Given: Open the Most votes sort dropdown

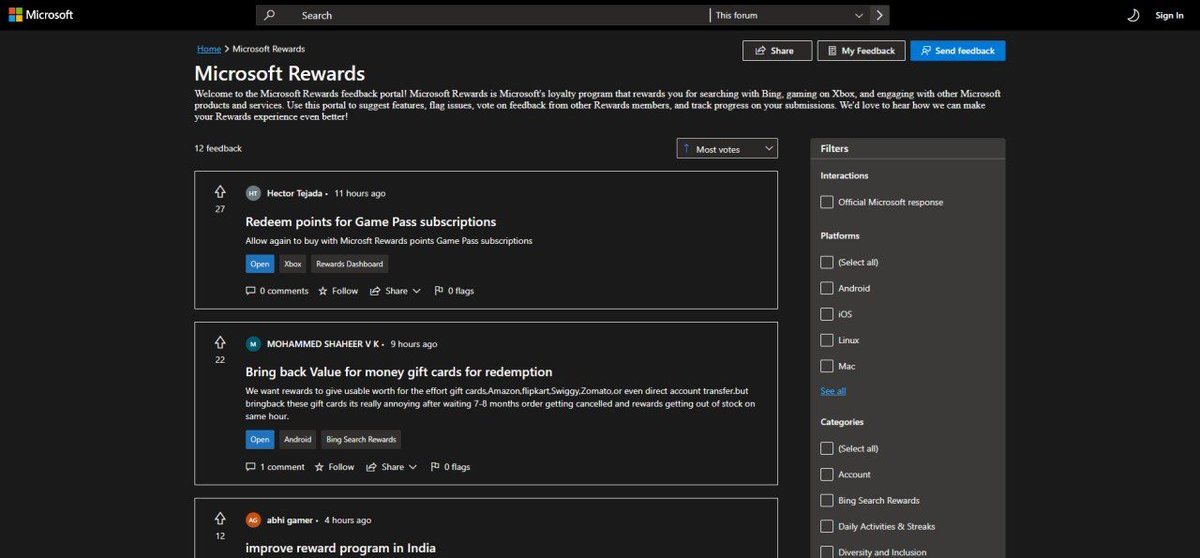Looking at the screenshot, I should (727, 148).
